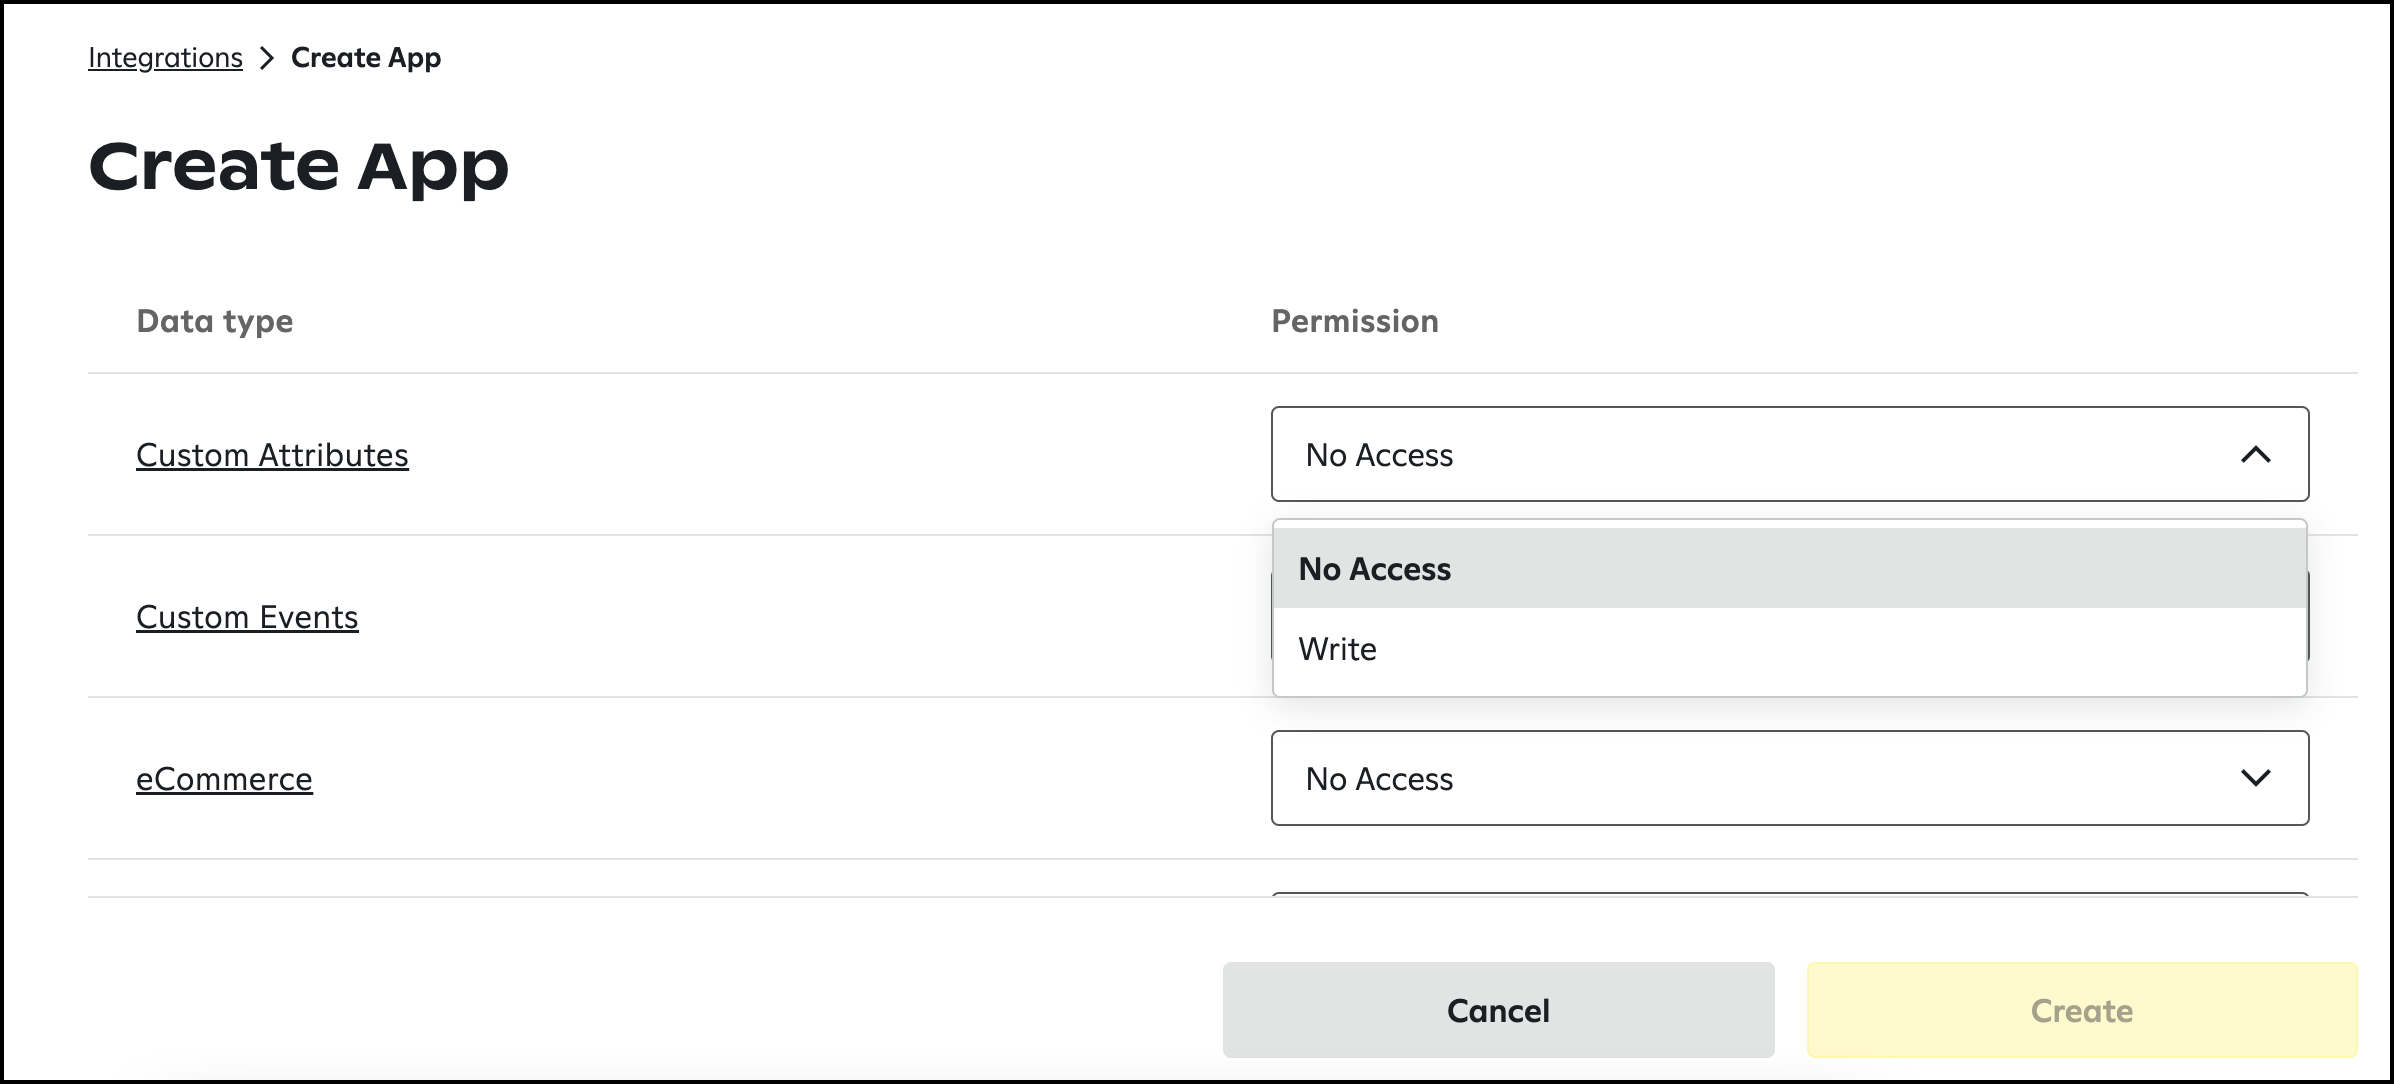The width and height of the screenshot is (2394, 1084).
Task: Open the eCommerce data type link
Action: (x=224, y=779)
